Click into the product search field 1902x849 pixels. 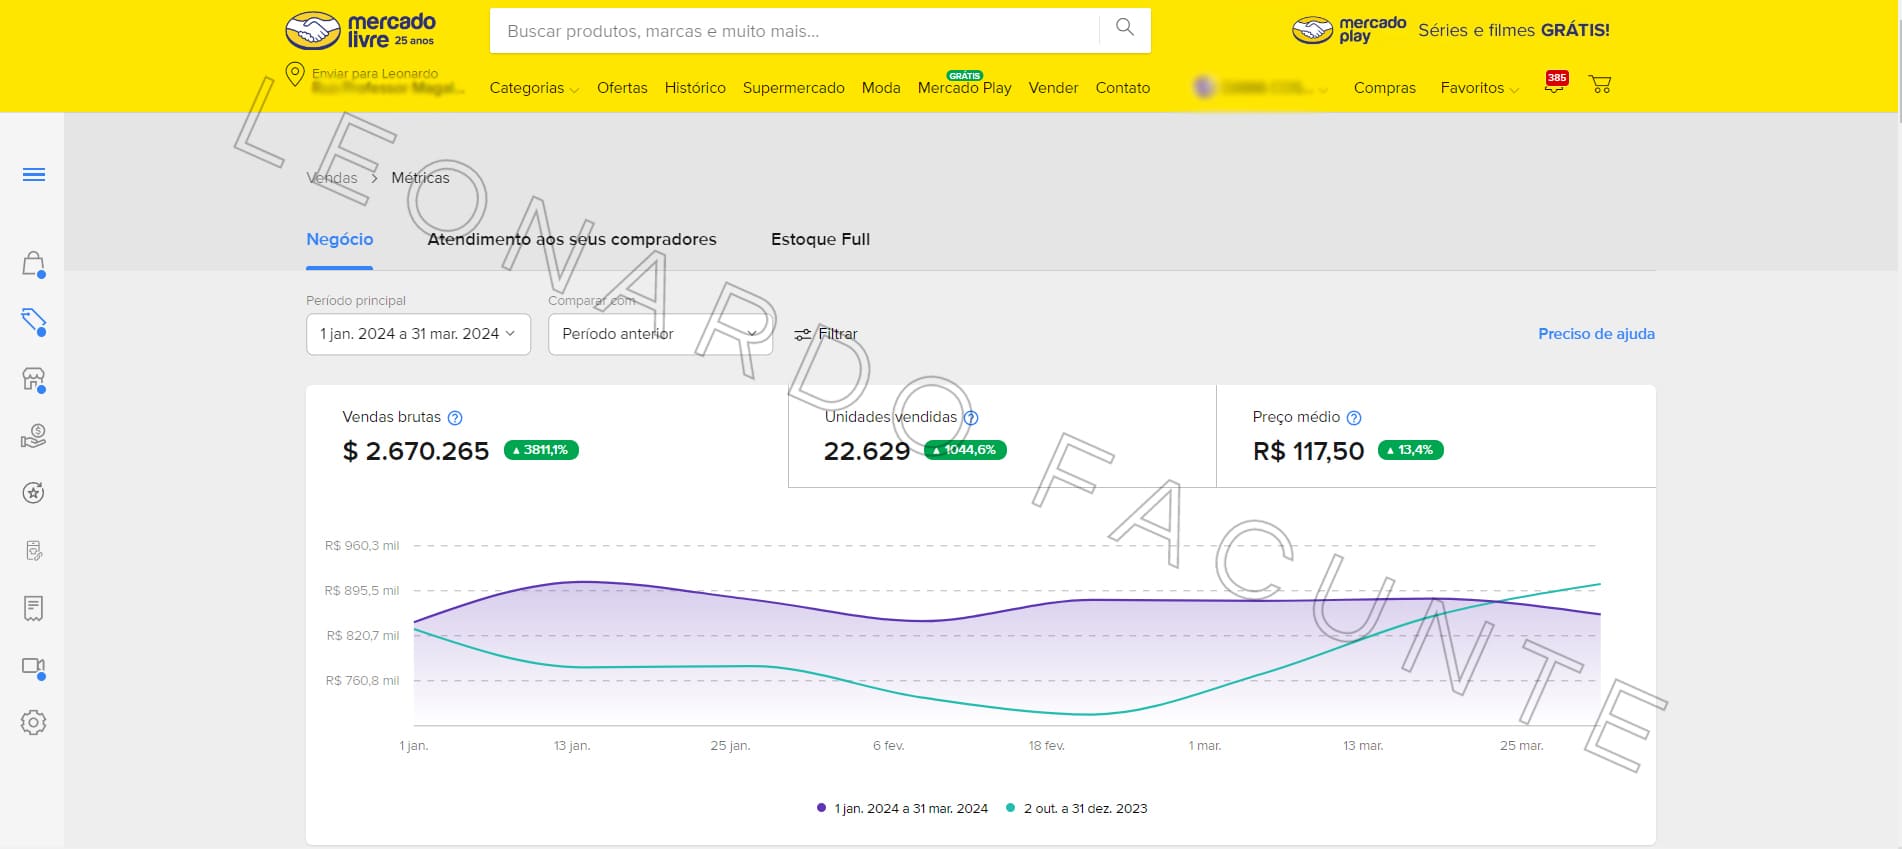click(795, 31)
